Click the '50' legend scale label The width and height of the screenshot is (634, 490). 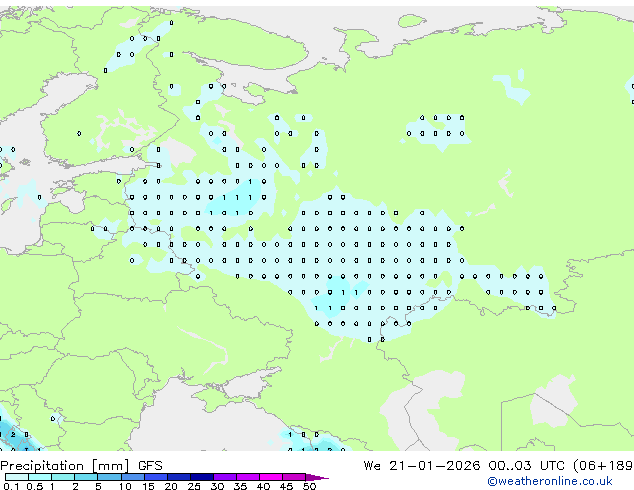click(x=309, y=486)
